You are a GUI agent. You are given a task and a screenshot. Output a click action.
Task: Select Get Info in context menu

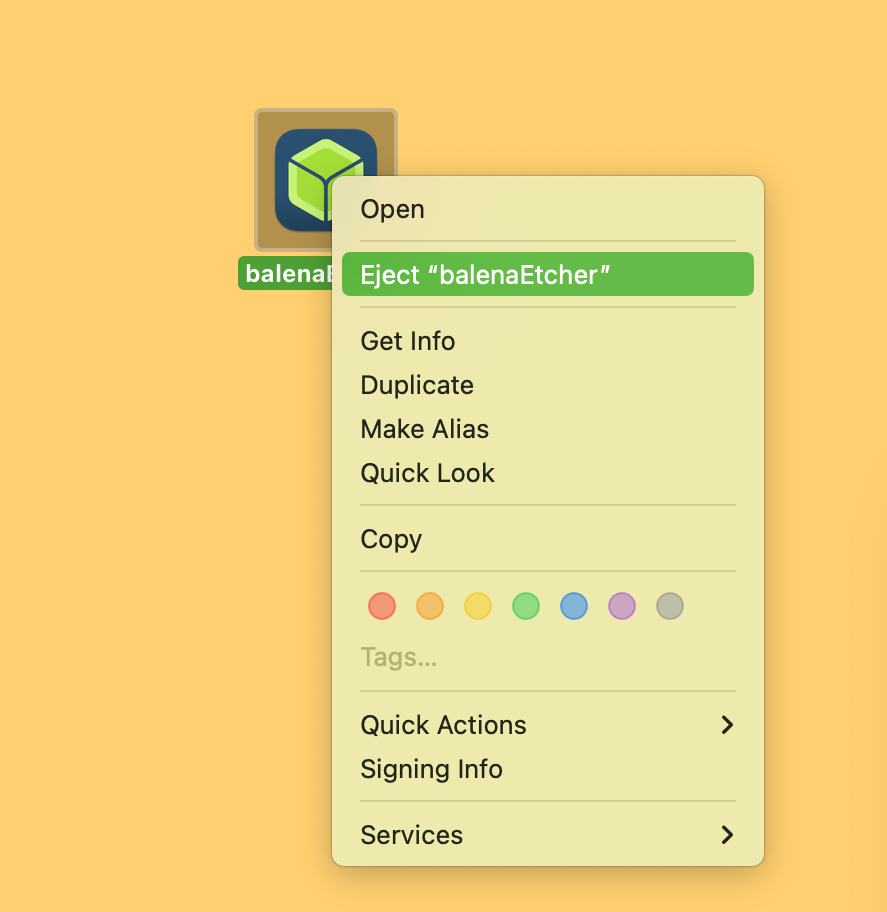[548, 341]
